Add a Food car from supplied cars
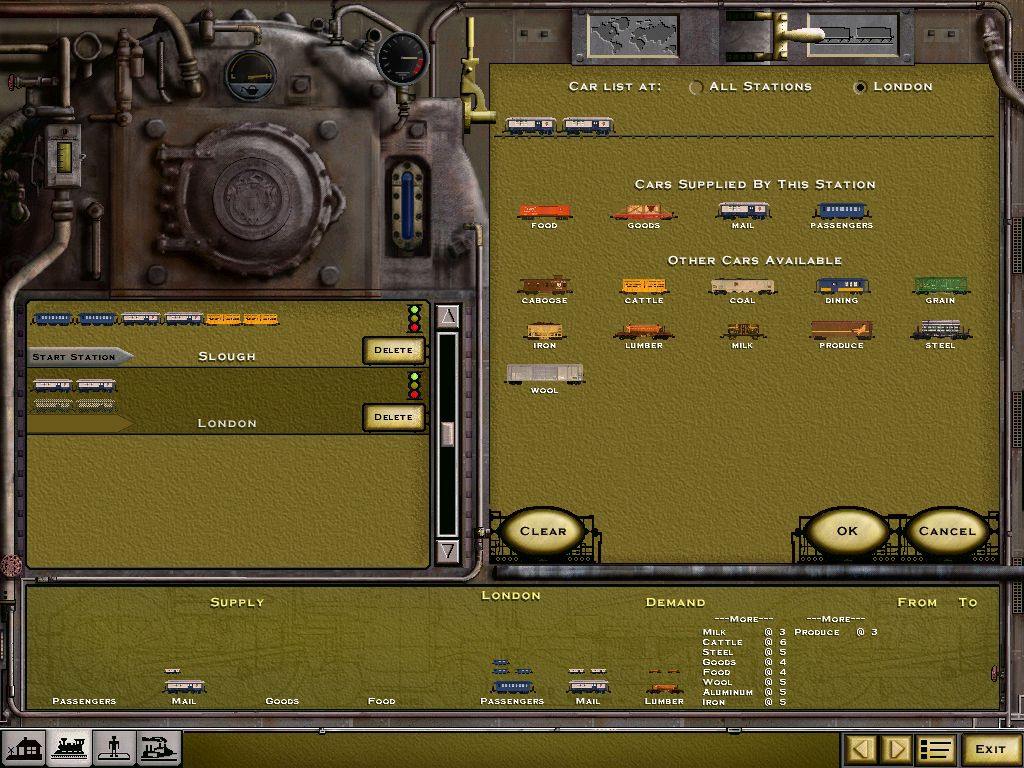1024x768 pixels. point(543,211)
